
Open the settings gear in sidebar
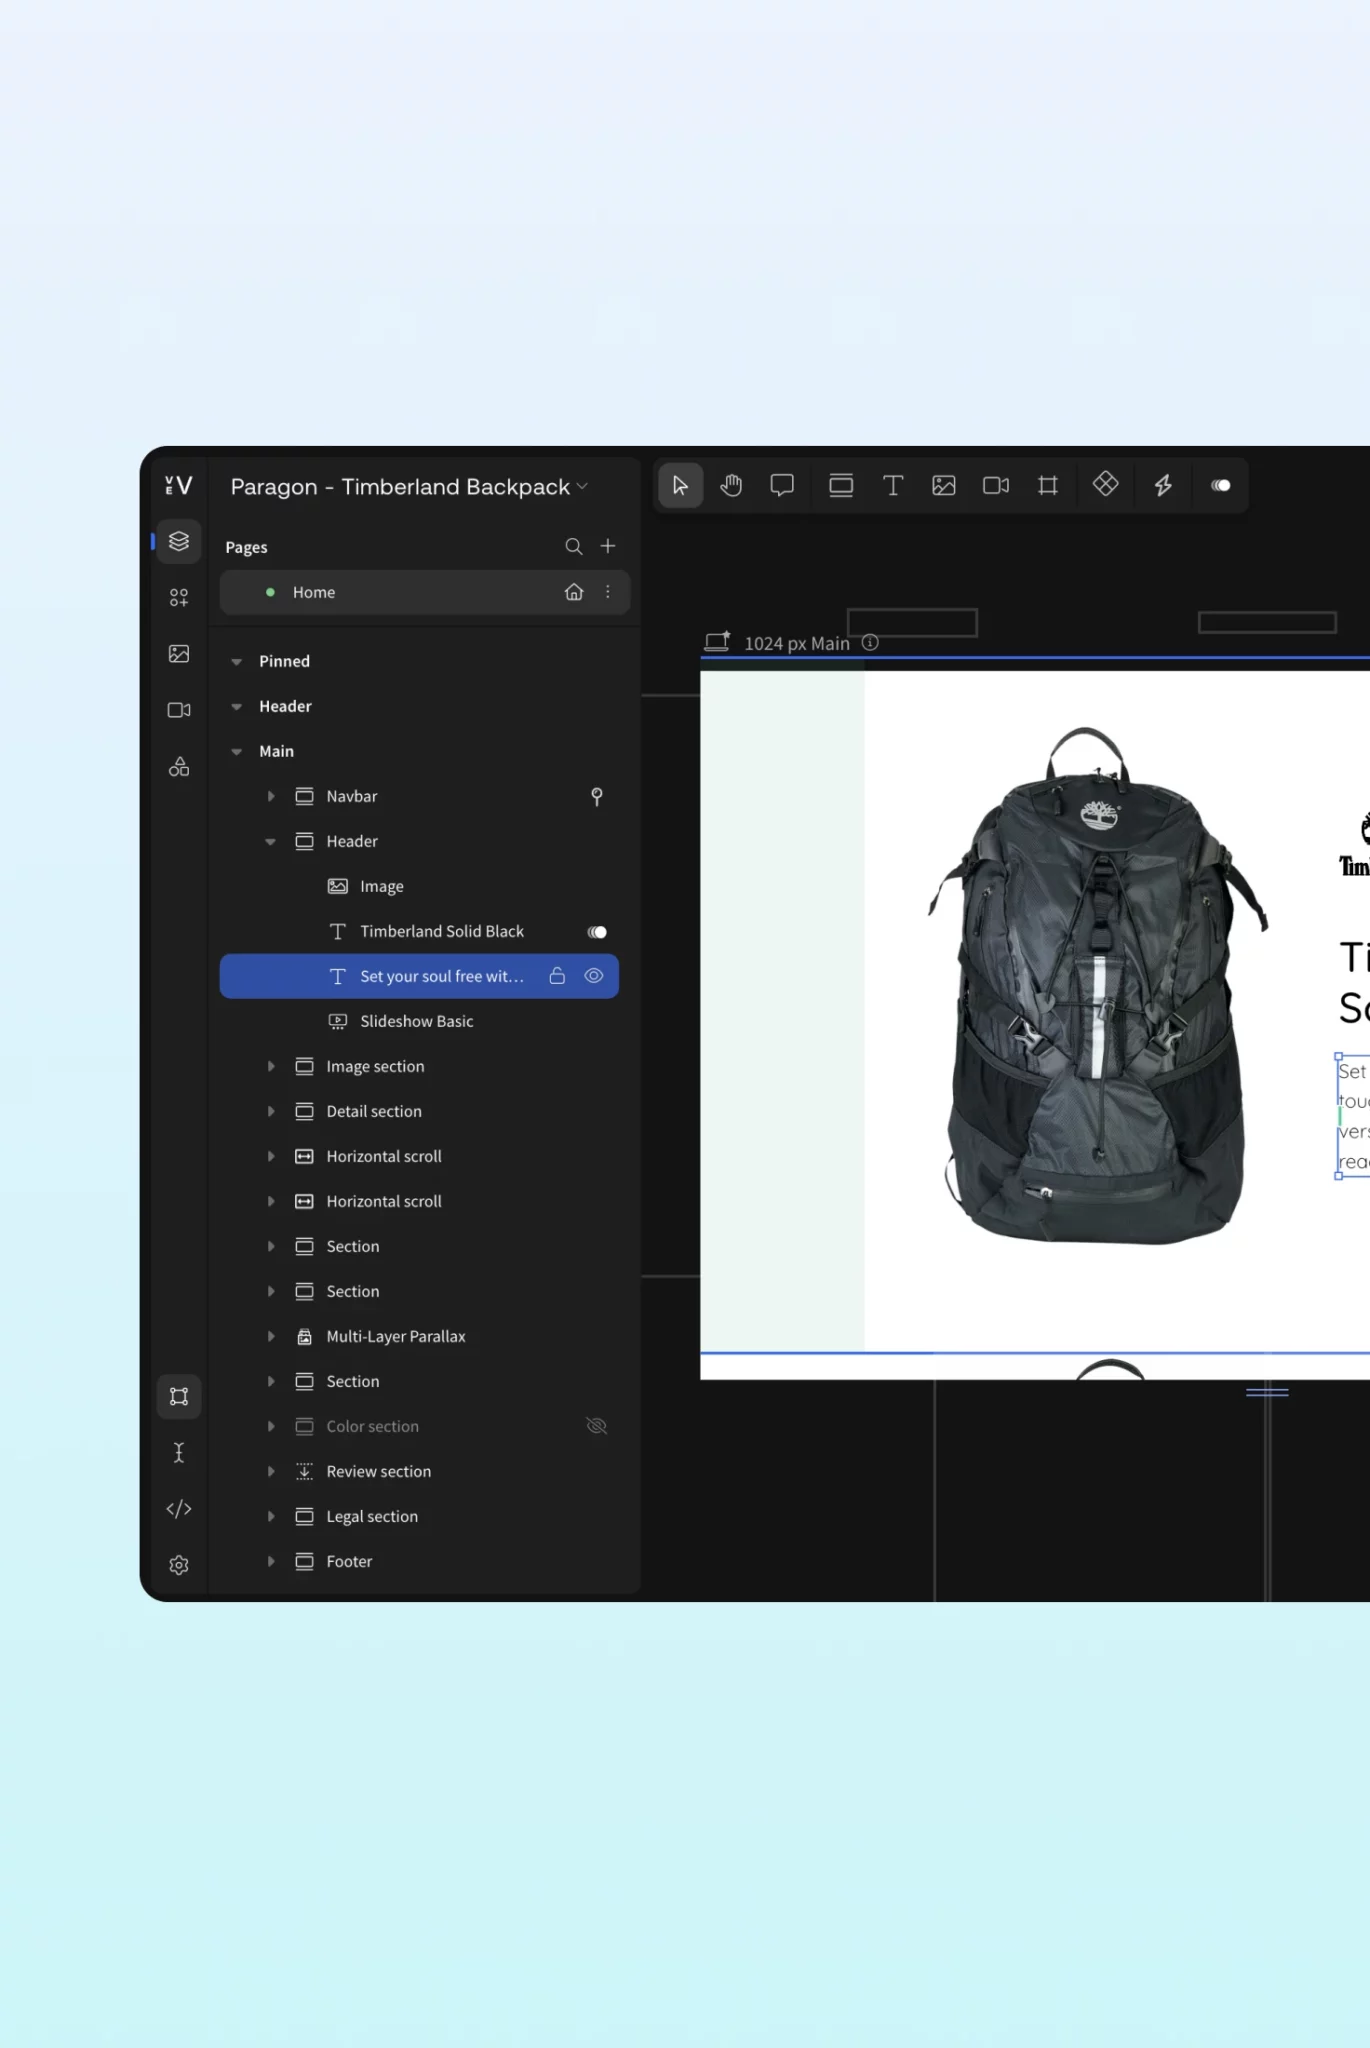pyautogui.click(x=179, y=1565)
